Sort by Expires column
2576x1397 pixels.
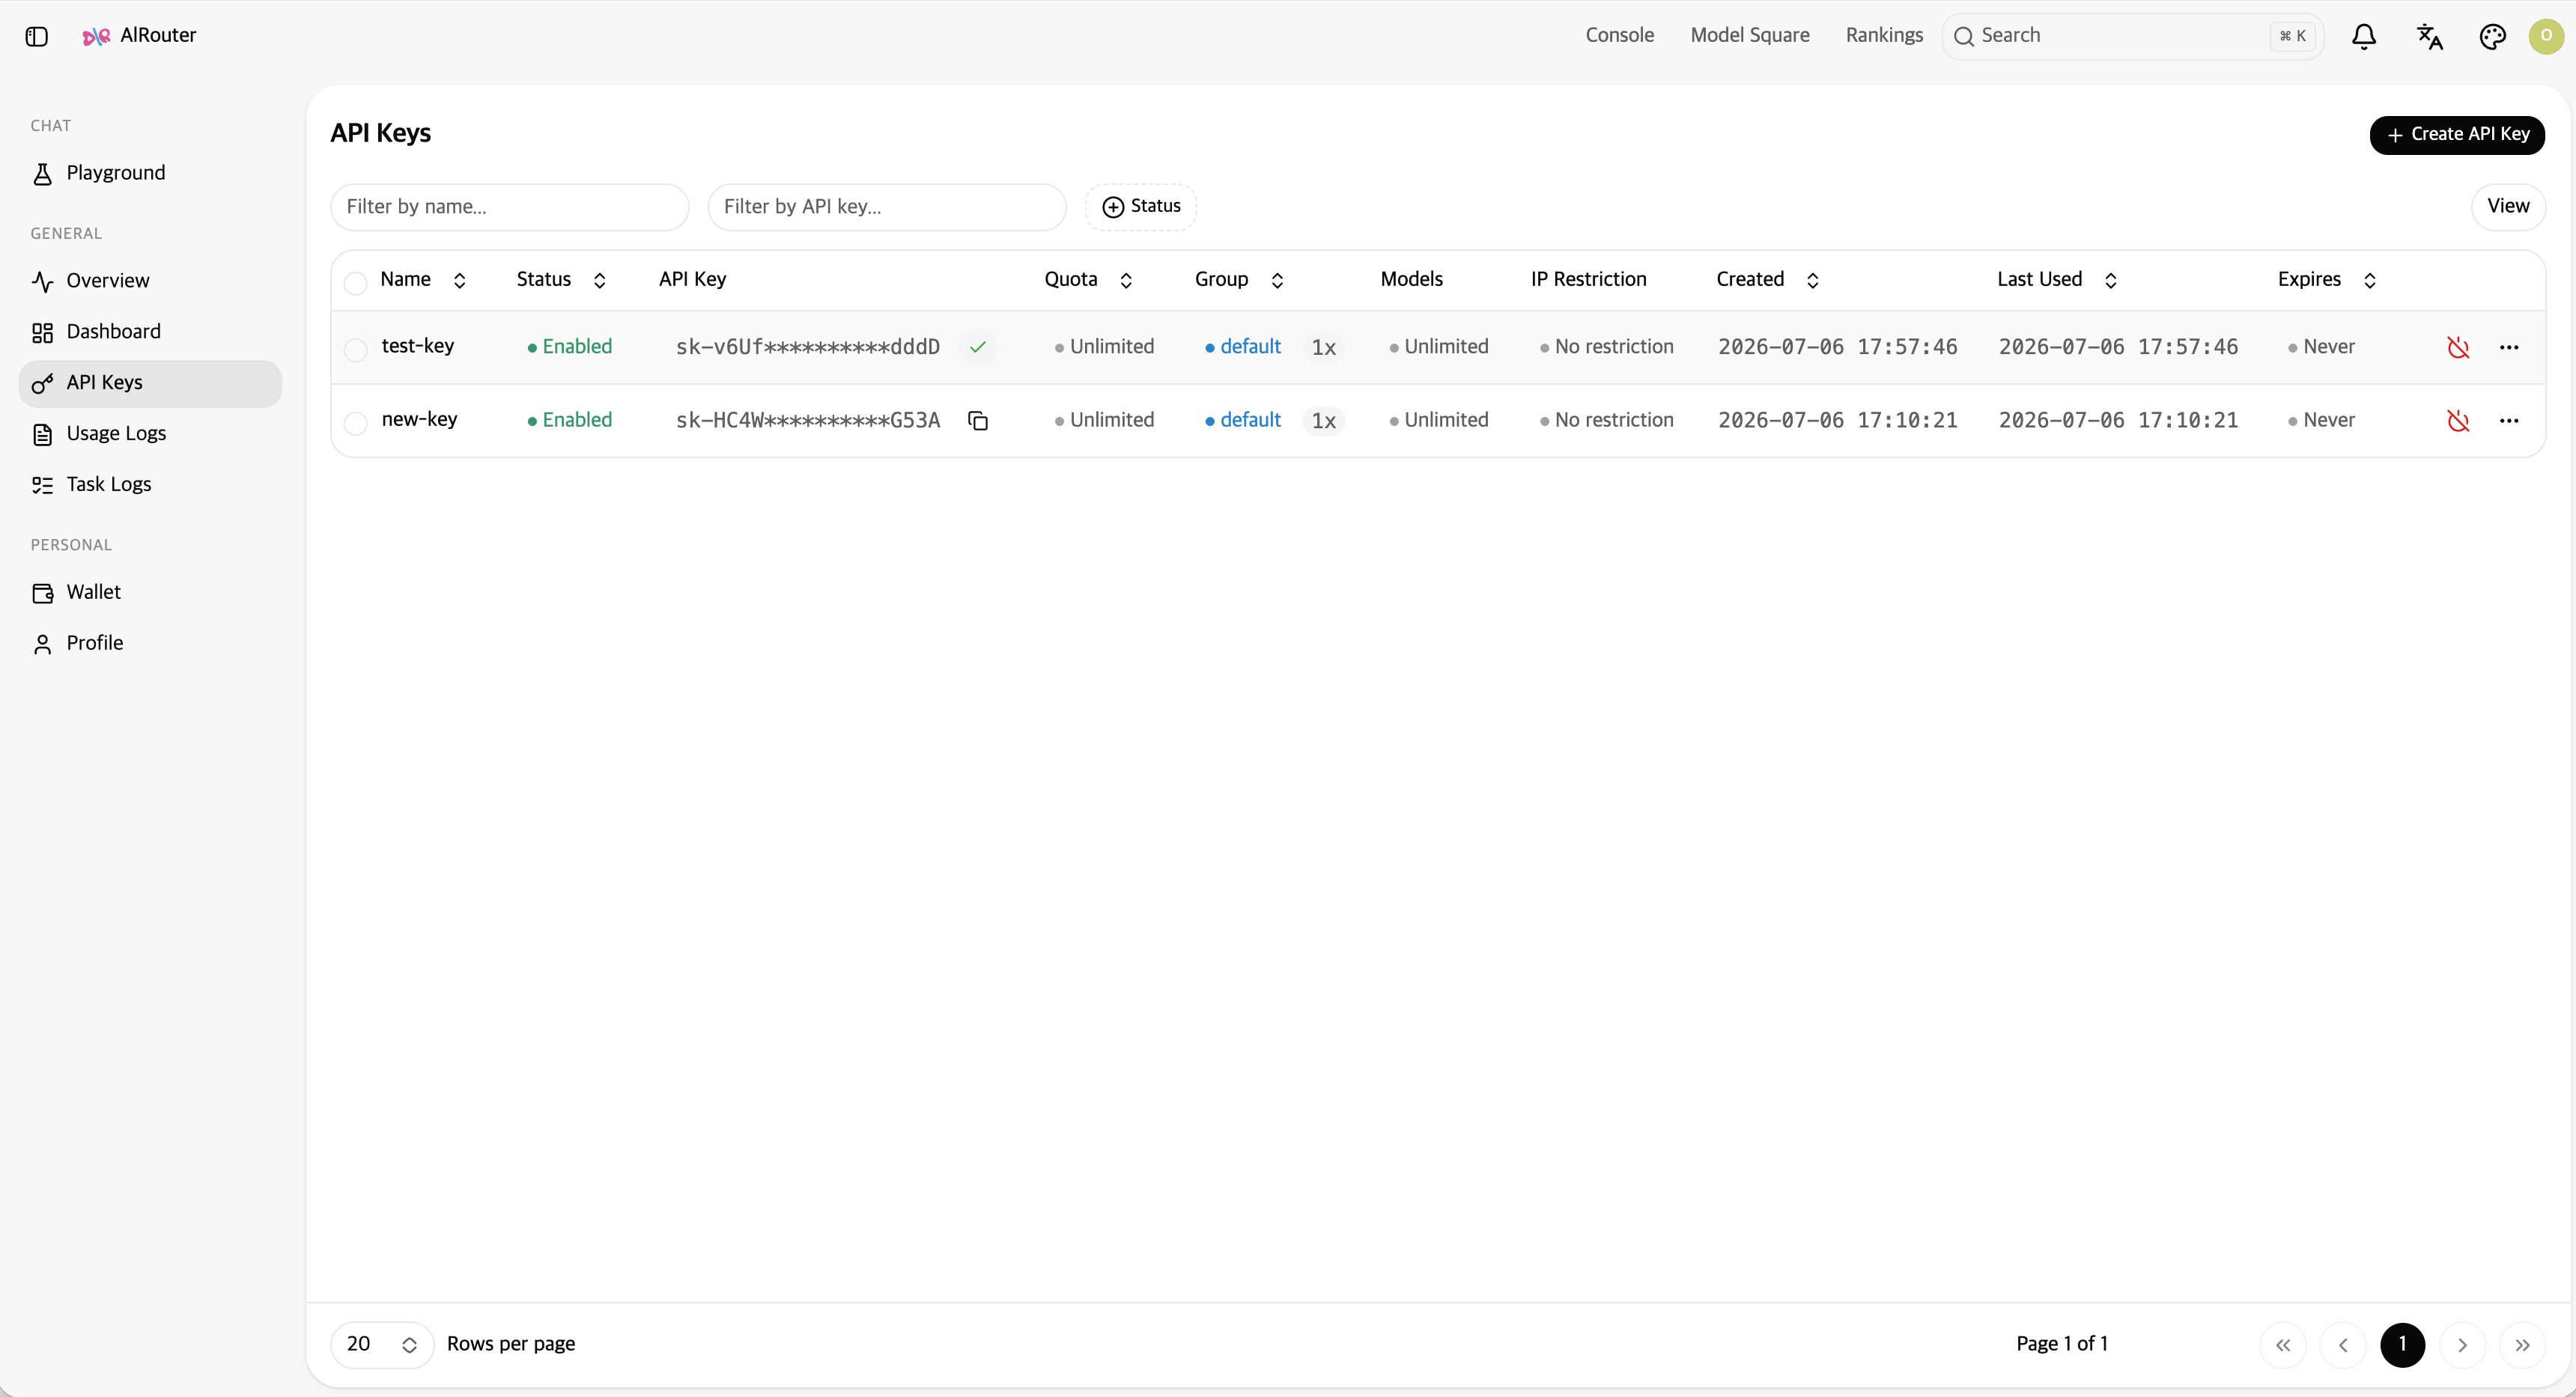(x=2327, y=280)
